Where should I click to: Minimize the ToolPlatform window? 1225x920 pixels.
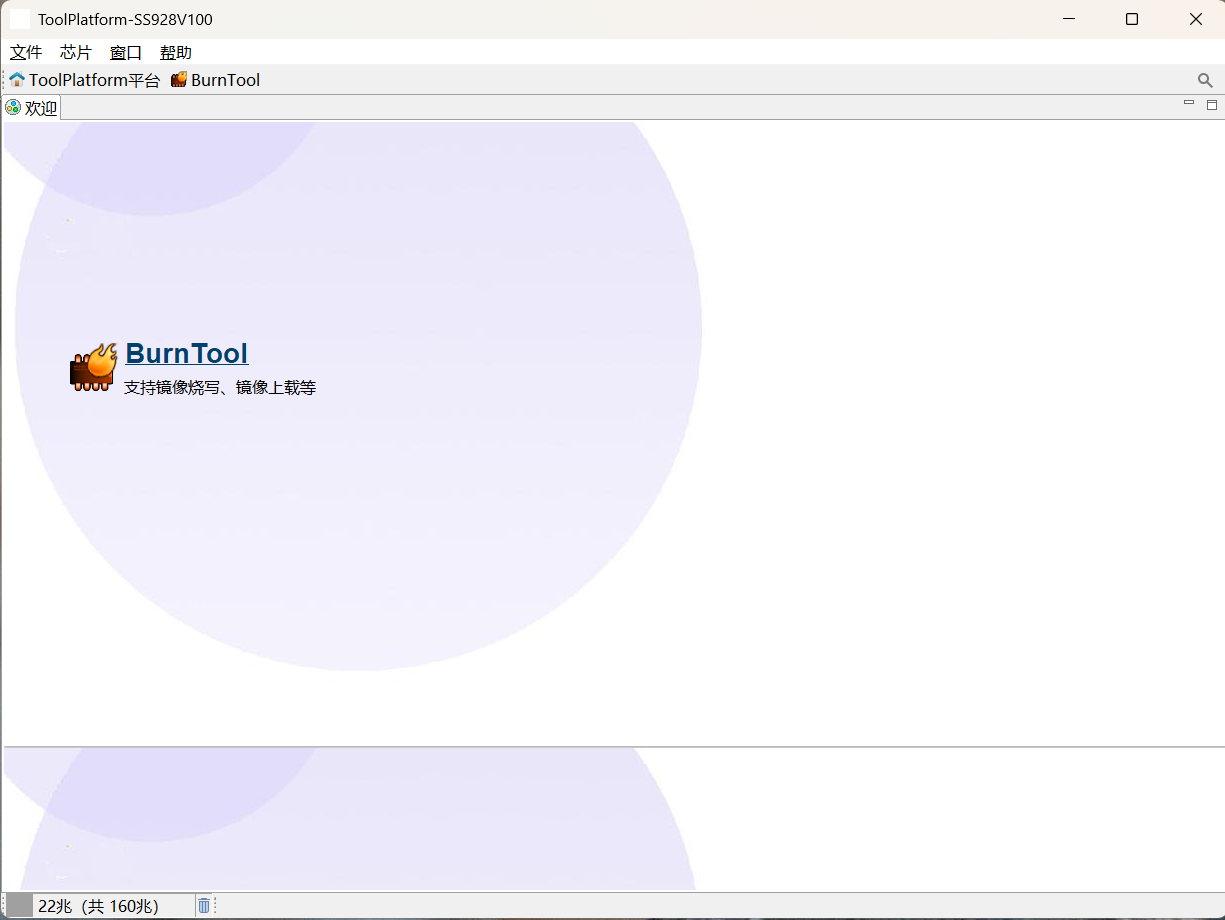1069,19
